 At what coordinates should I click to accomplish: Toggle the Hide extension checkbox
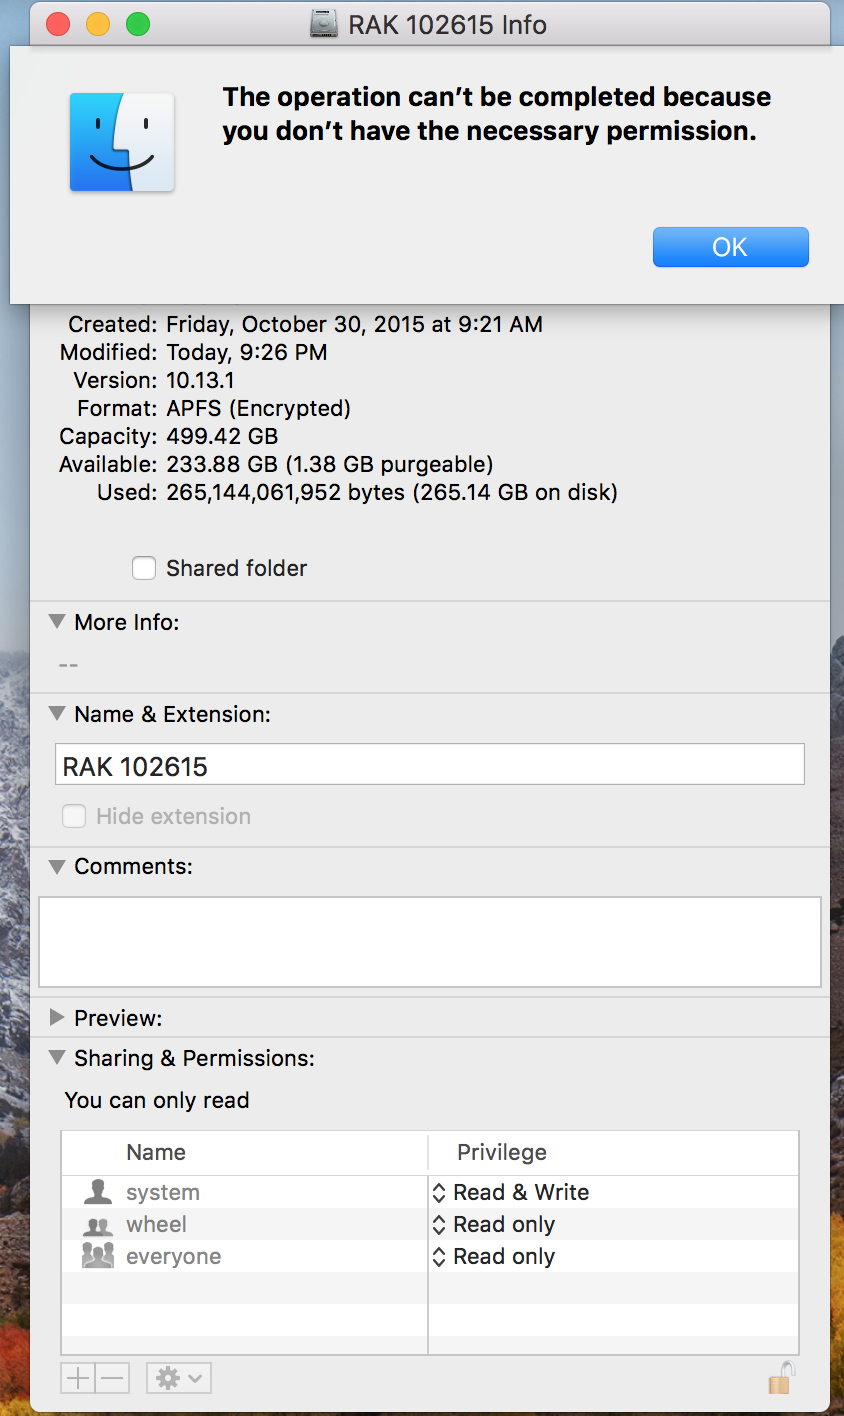click(x=74, y=816)
